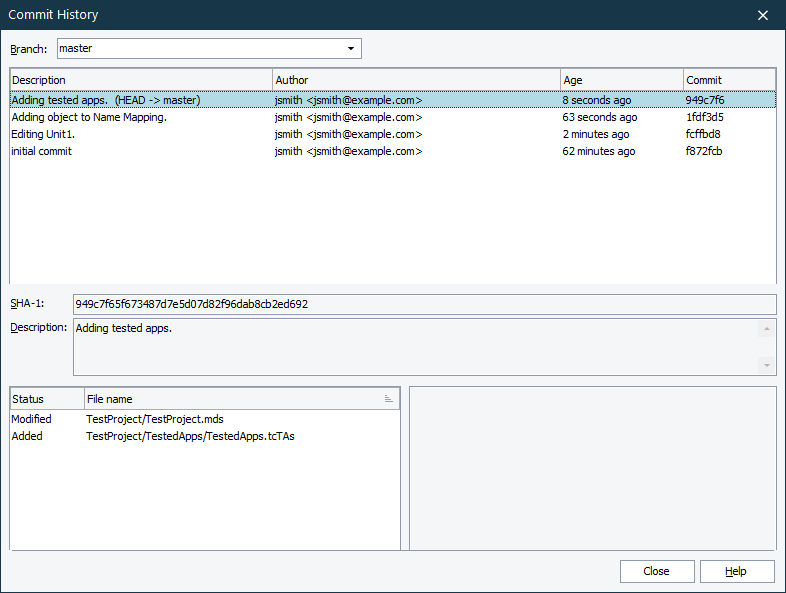The width and height of the screenshot is (786, 593).
Task: Select the 'initial commit' row
Action: click(x=42, y=151)
